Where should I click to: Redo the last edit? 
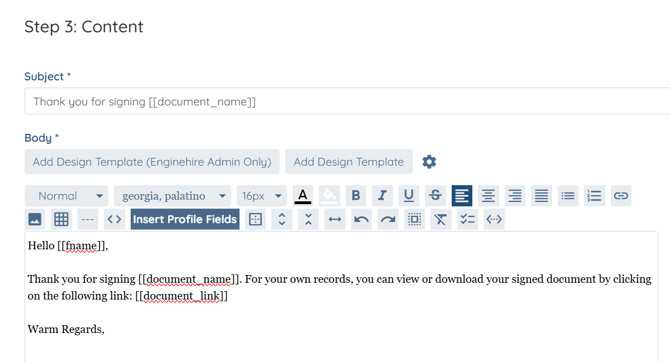coord(388,219)
